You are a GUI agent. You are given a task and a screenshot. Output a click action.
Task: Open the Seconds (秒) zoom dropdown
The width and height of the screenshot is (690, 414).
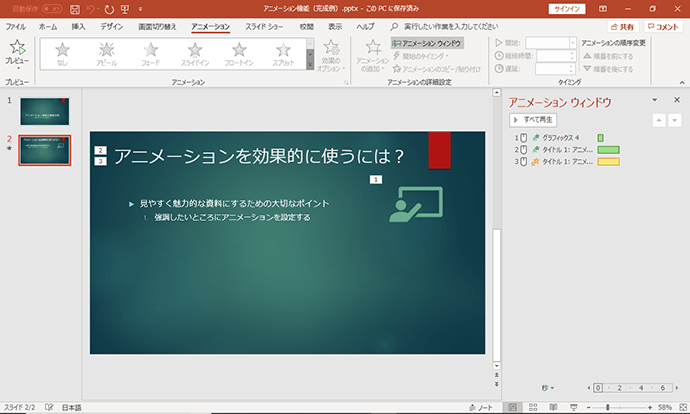tap(548, 388)
